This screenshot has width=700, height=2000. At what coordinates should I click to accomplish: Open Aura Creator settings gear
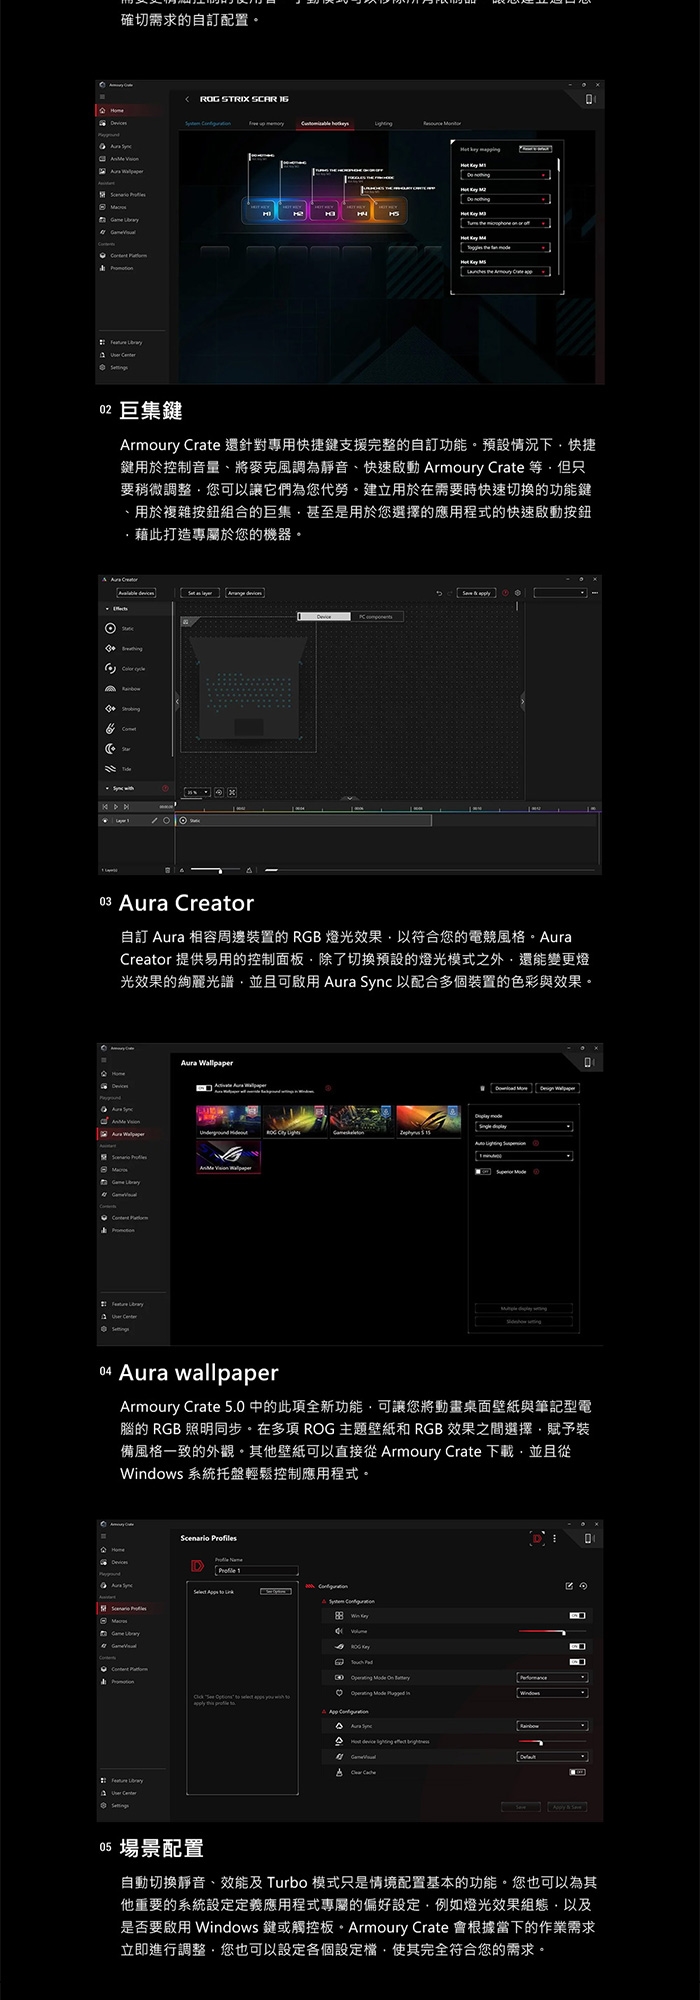coord(518,593)
